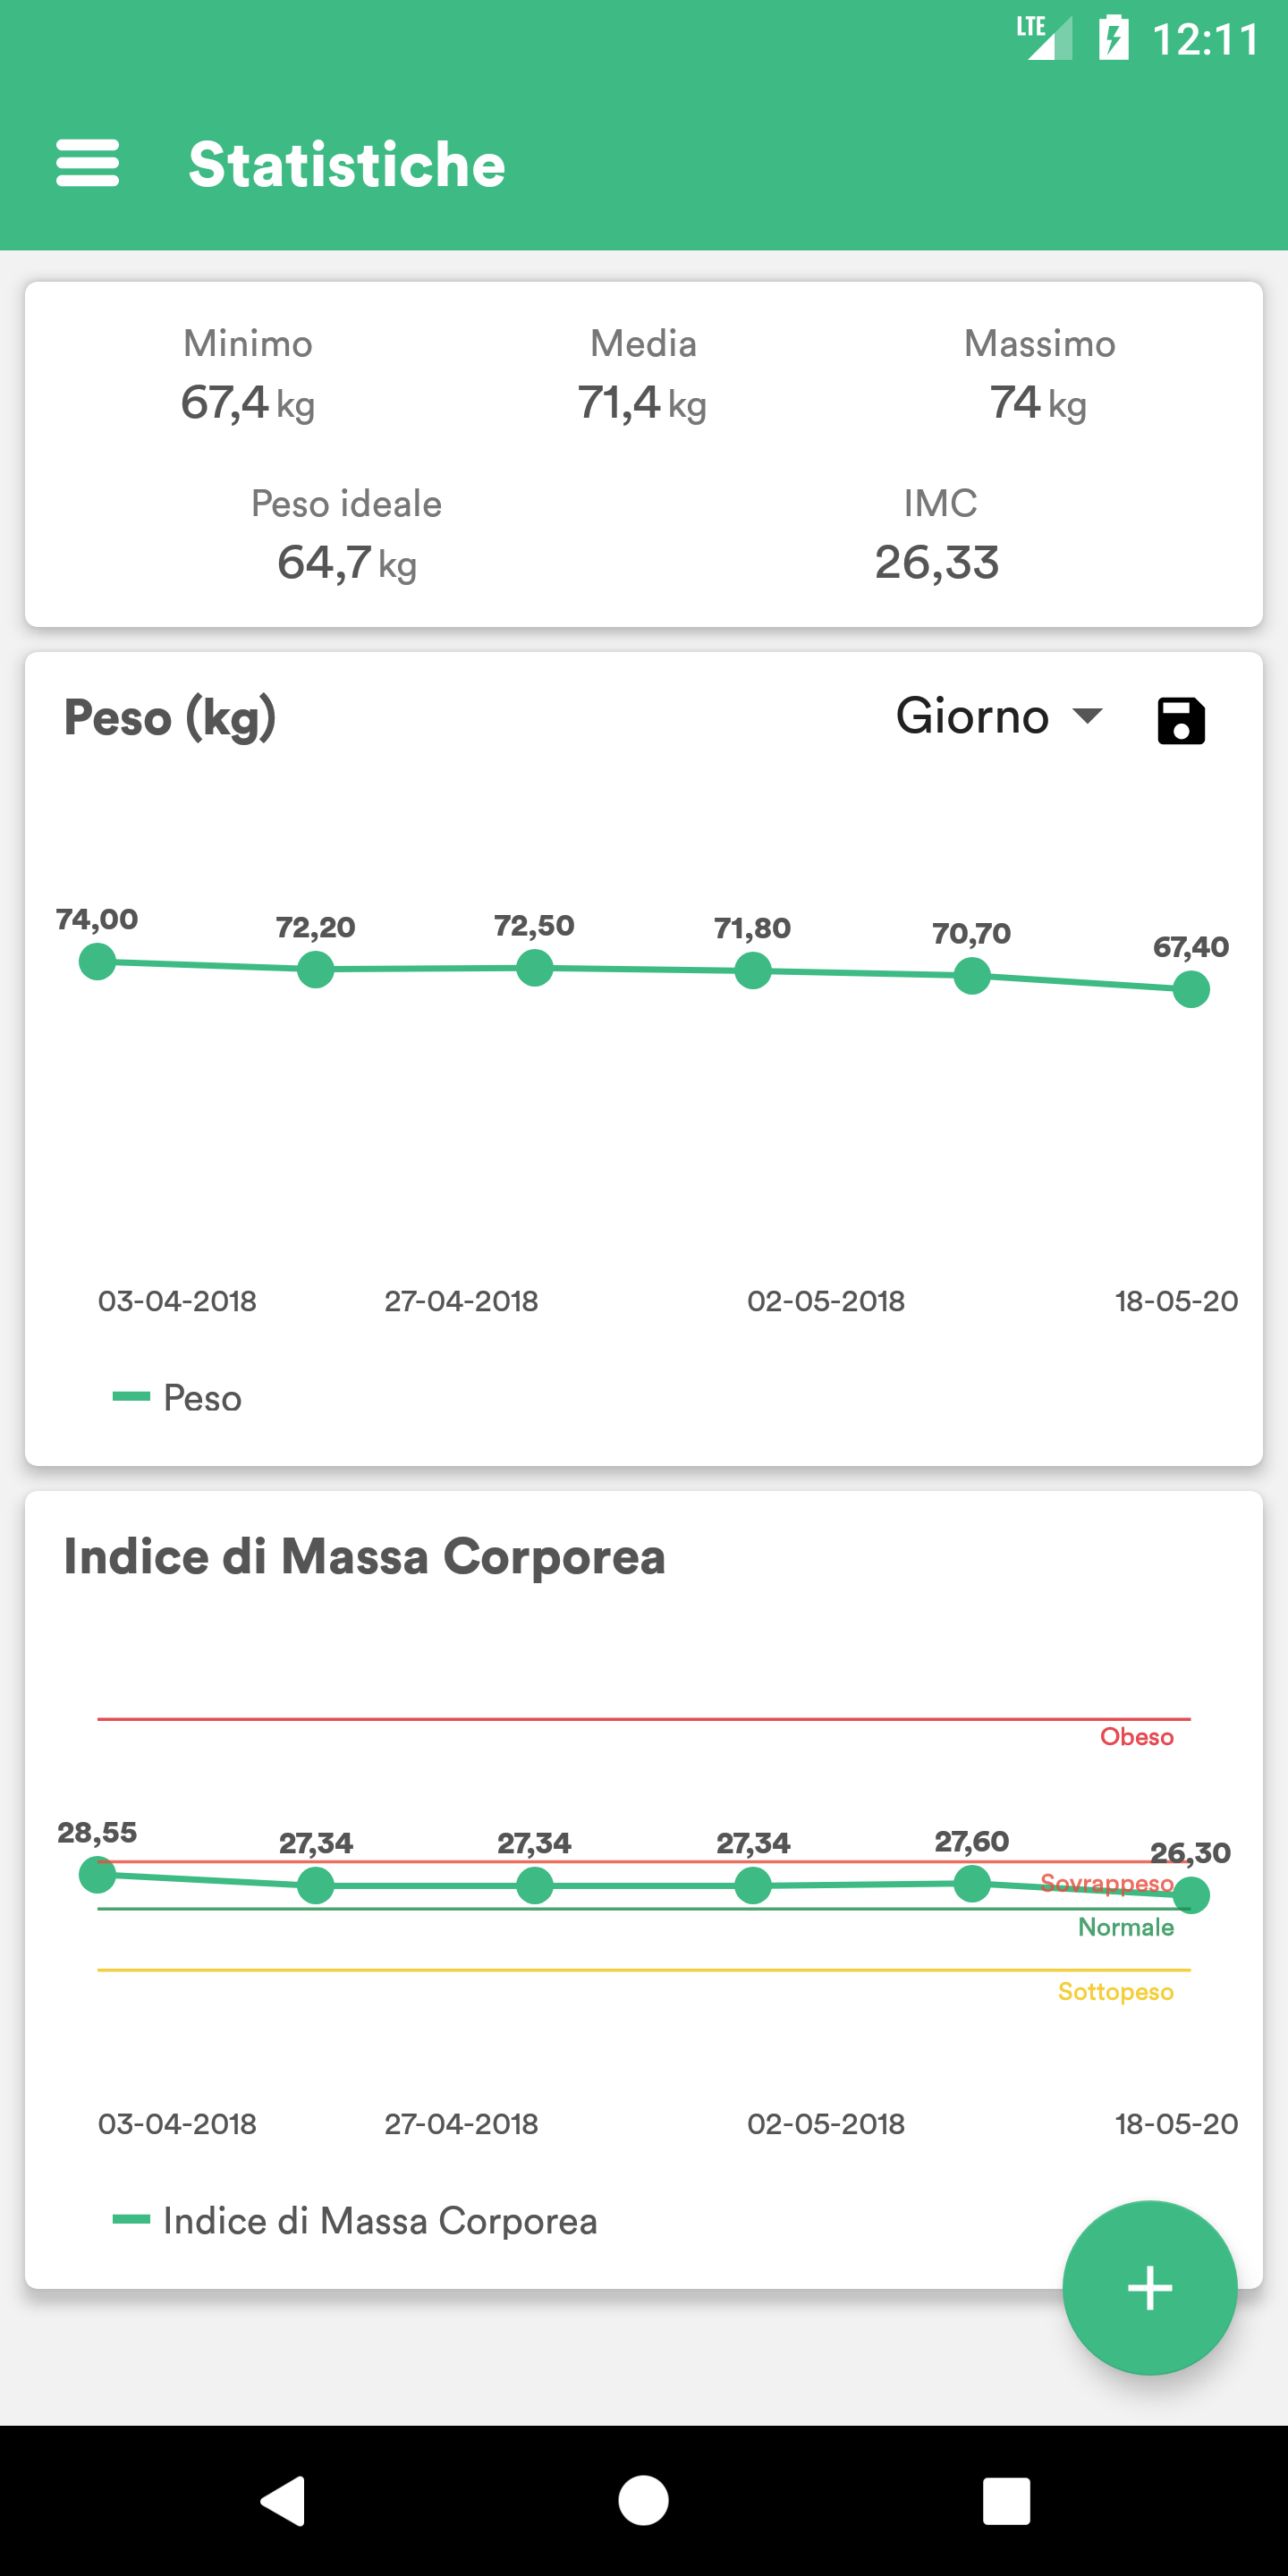Screen dimensions: 1288x2576
Task: Tap the Massimo 74 kg statistic
Action: coord(1039,402)
